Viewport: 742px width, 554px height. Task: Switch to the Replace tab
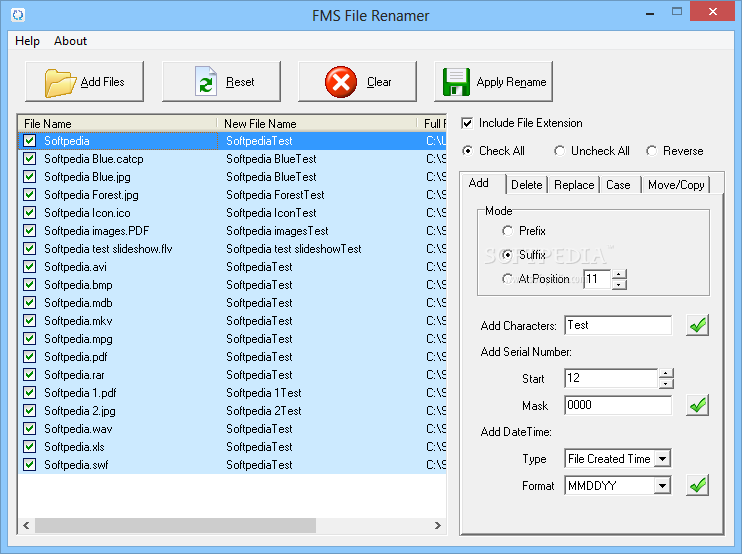pos(574,185)
